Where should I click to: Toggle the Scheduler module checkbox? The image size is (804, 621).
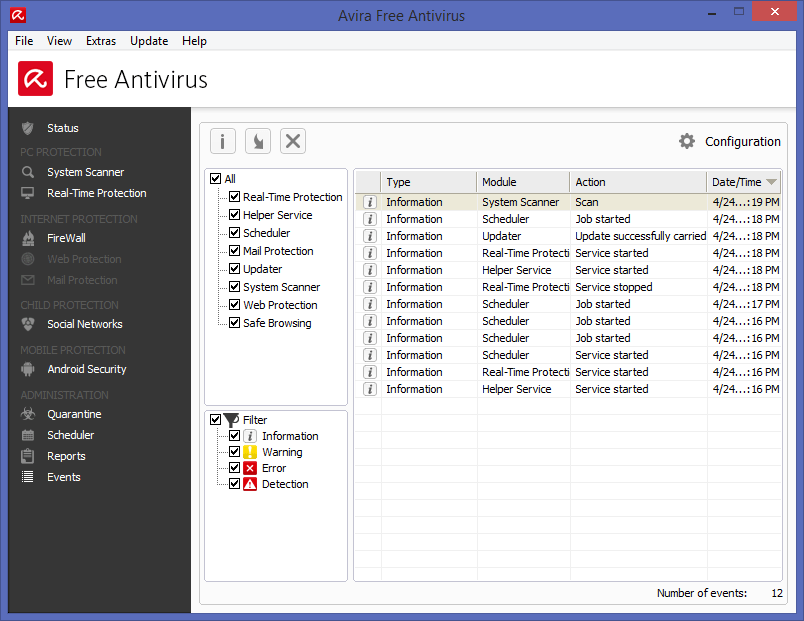pyautogui.click(x=234, y=233)
